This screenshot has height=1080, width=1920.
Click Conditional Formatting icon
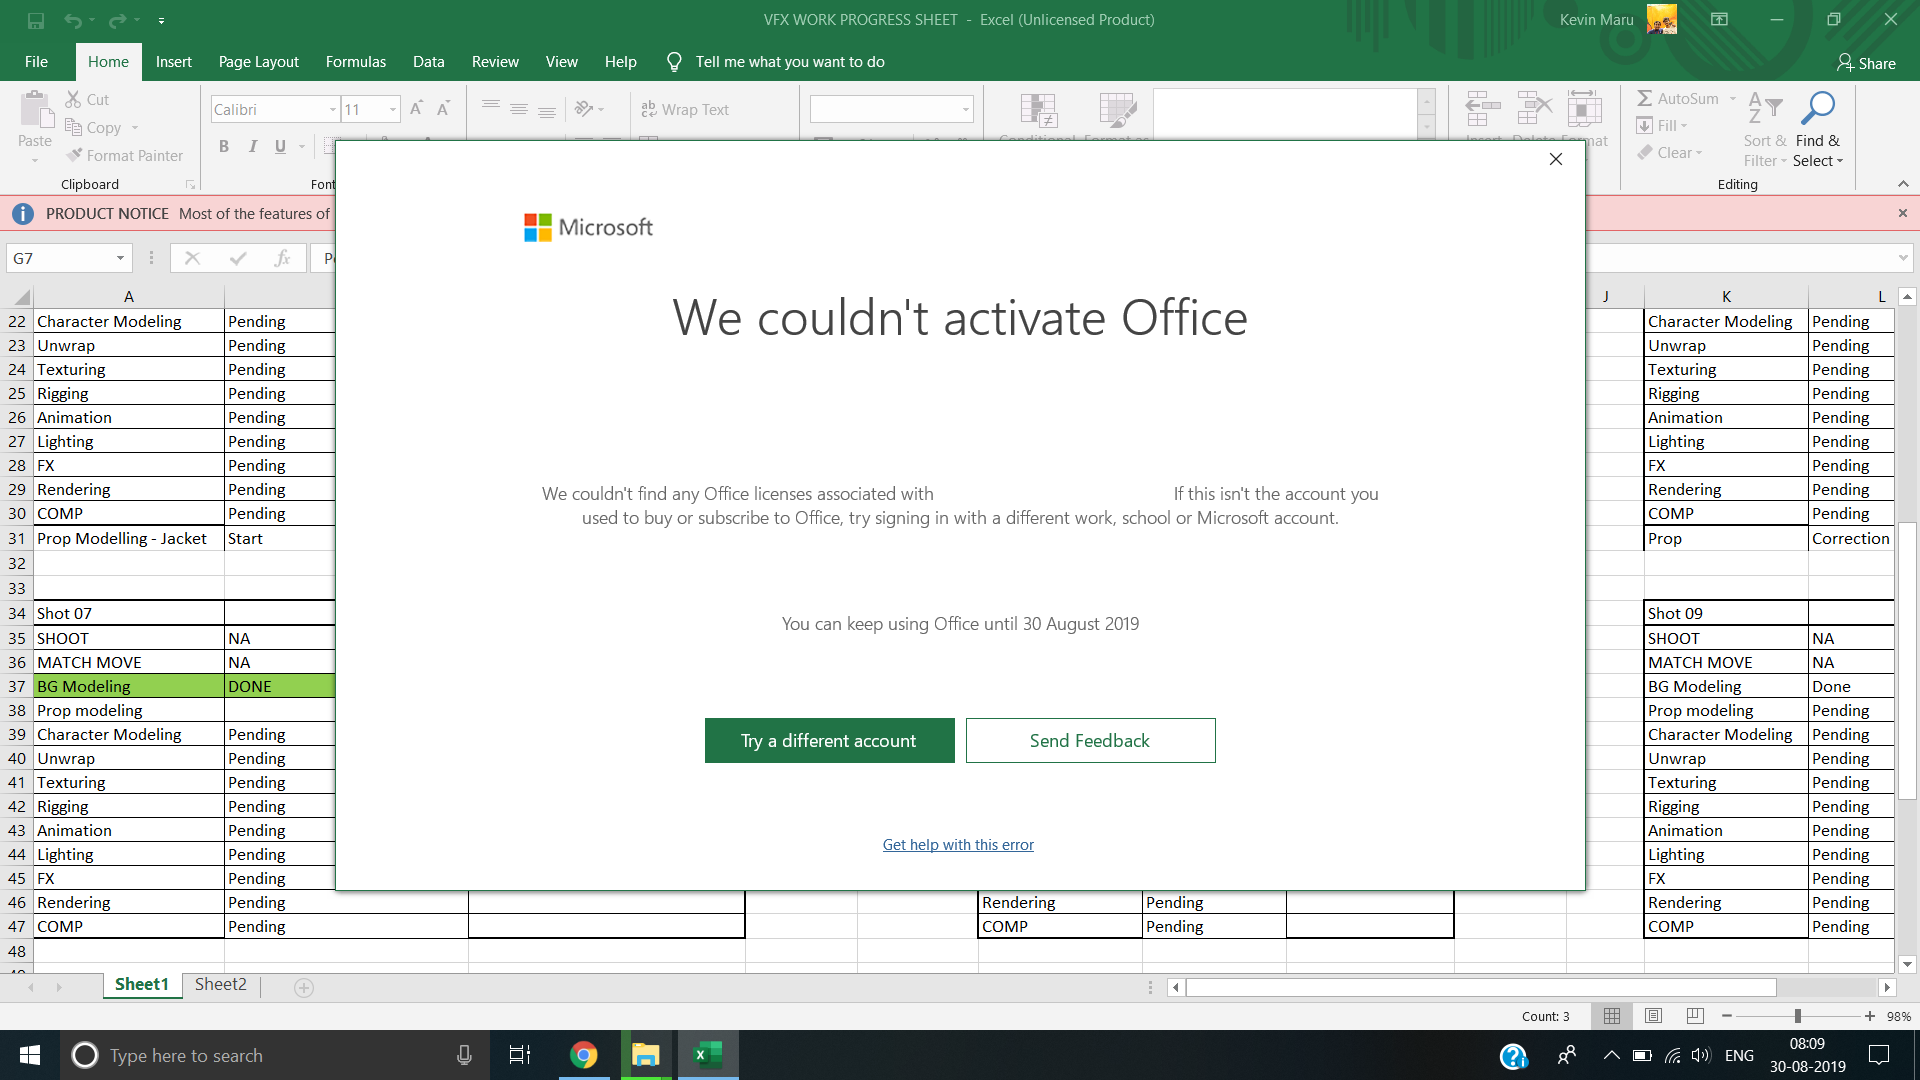1039,111
